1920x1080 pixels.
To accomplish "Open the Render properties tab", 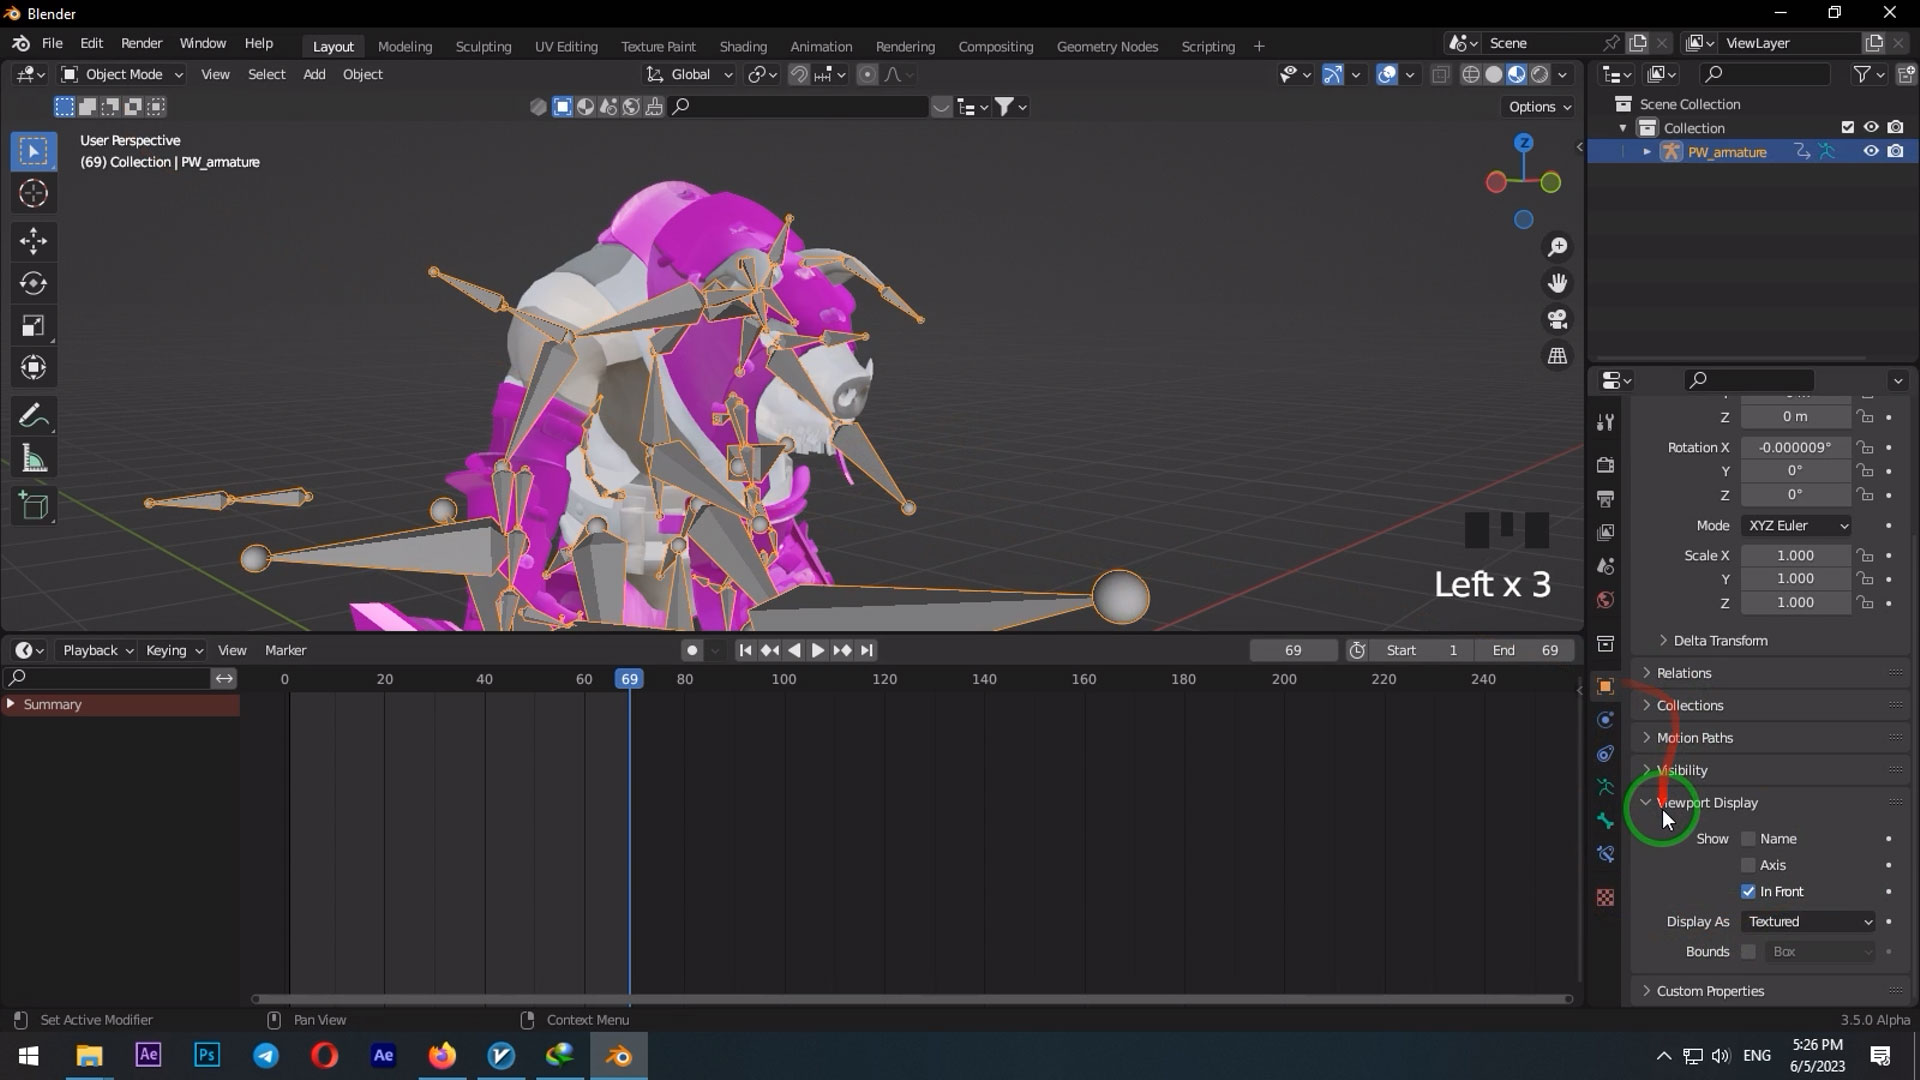I will click(x=1605, y=464).
